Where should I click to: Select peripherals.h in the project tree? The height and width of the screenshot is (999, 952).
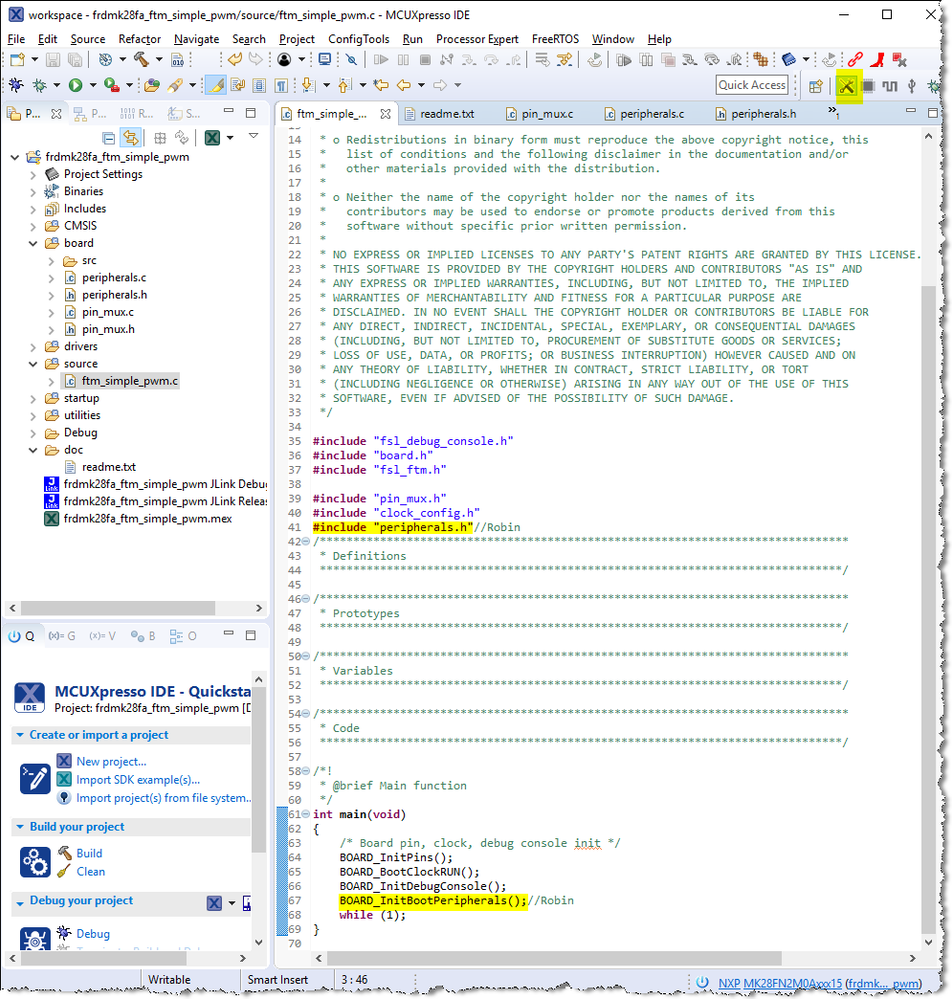(114, 295)
